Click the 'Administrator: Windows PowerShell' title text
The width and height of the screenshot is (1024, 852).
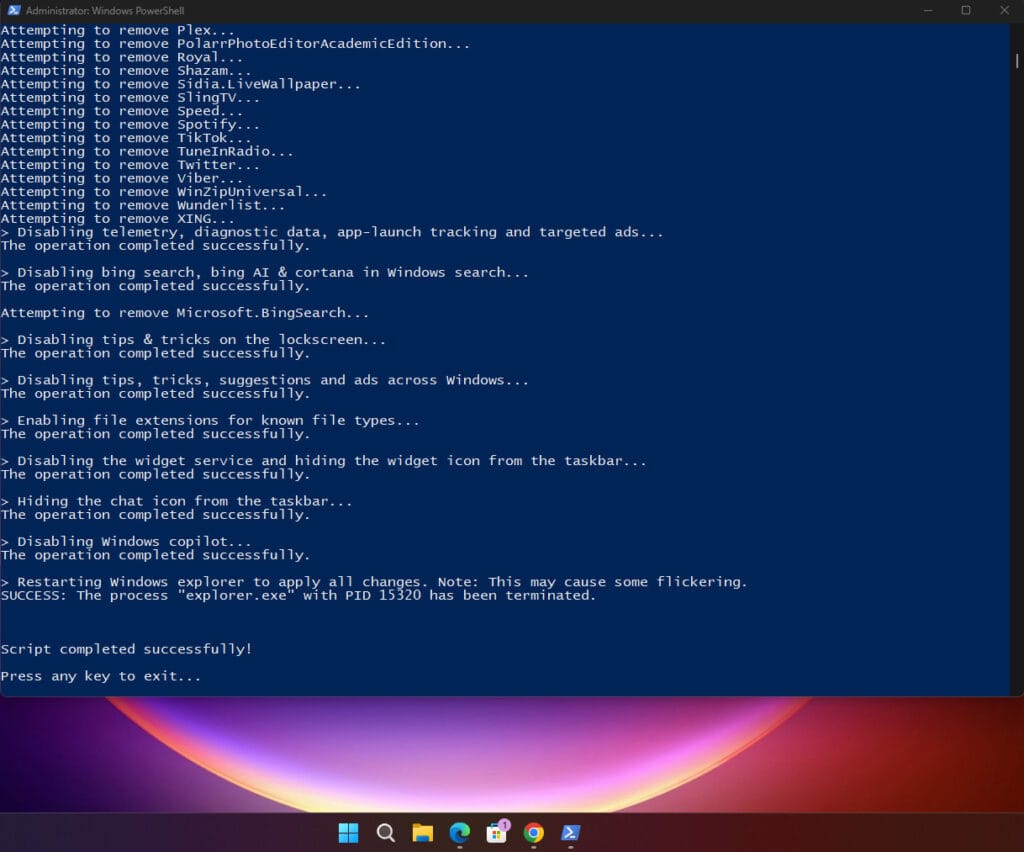104,10
